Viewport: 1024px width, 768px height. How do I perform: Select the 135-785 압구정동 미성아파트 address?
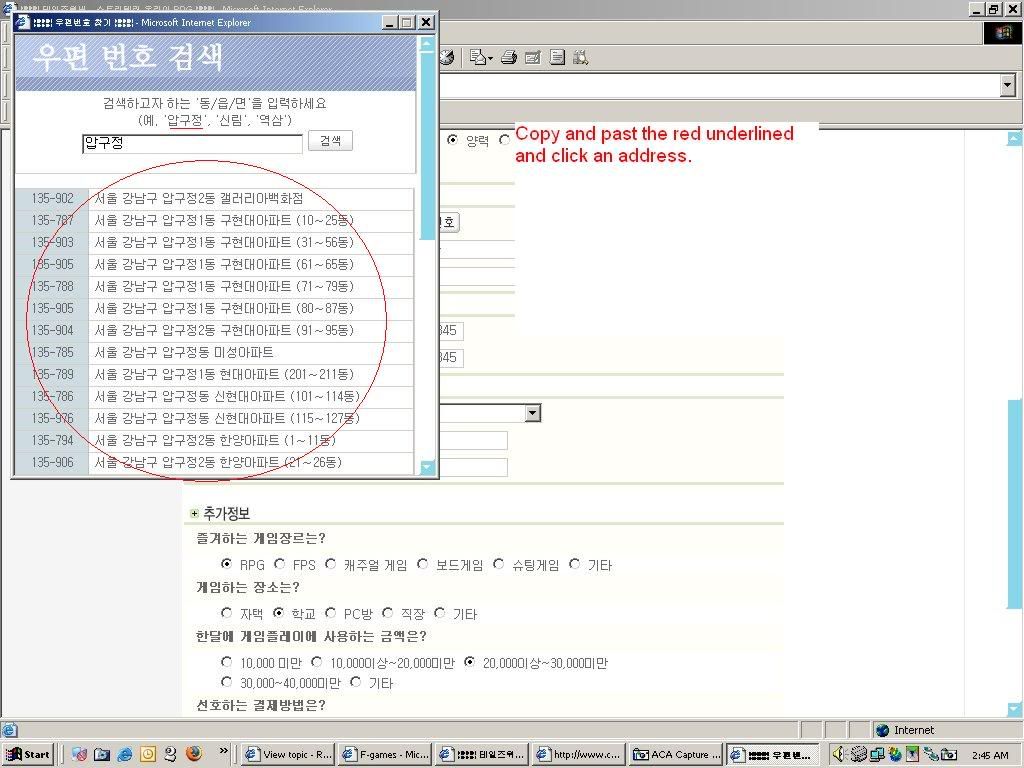[184, 352]
